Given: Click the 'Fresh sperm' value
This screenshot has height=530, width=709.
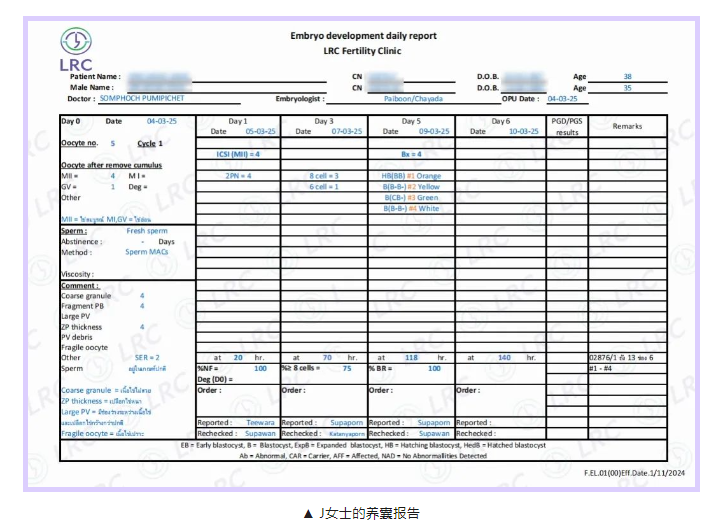Looking at the screenshot, I should click(x=147, y=231).
